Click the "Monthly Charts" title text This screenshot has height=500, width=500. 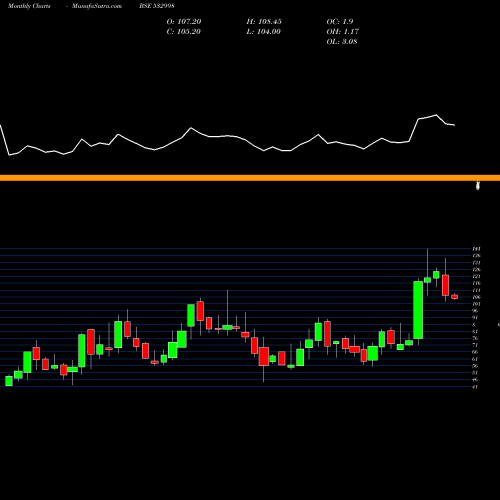(x=29, y=6)
